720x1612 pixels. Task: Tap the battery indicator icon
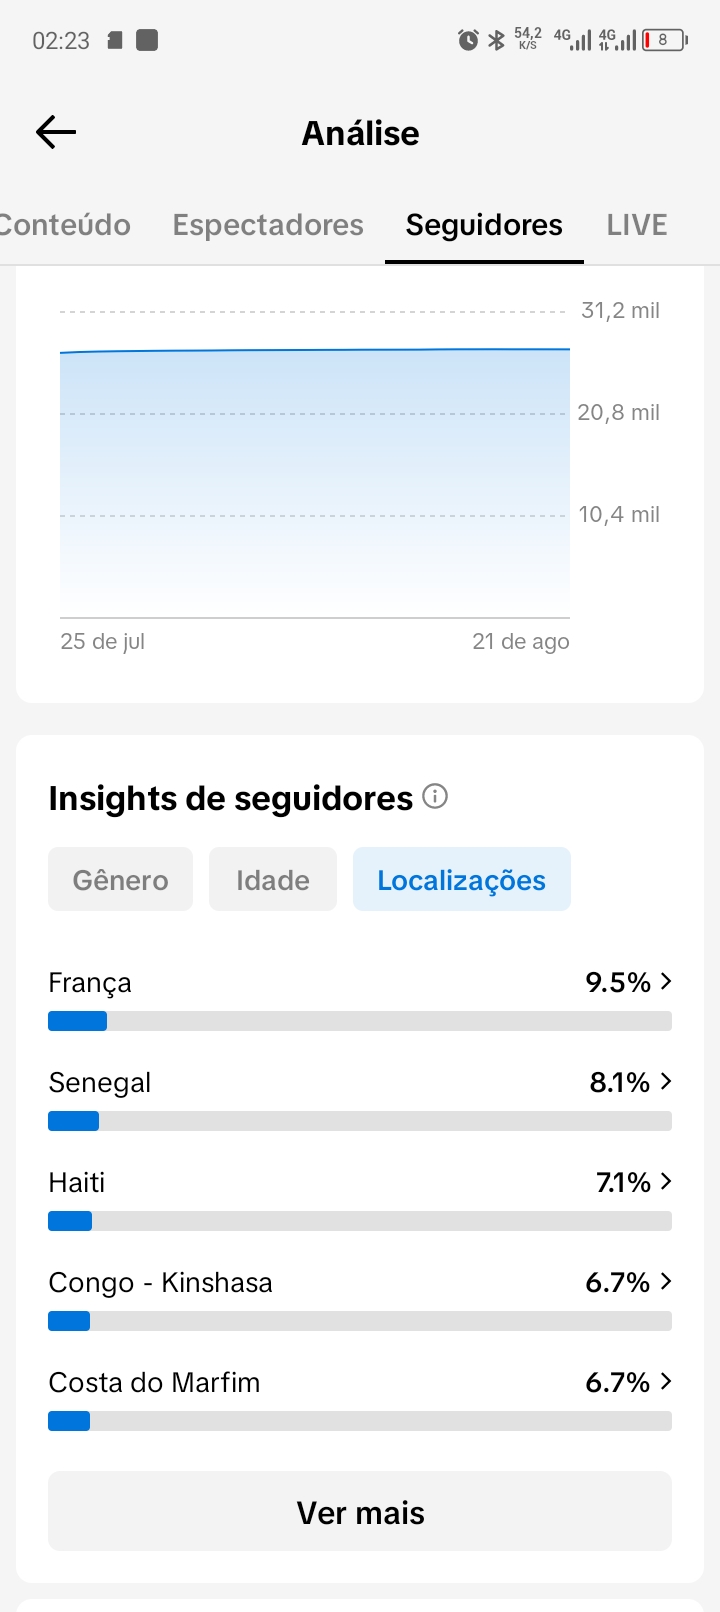coord(665,40)
